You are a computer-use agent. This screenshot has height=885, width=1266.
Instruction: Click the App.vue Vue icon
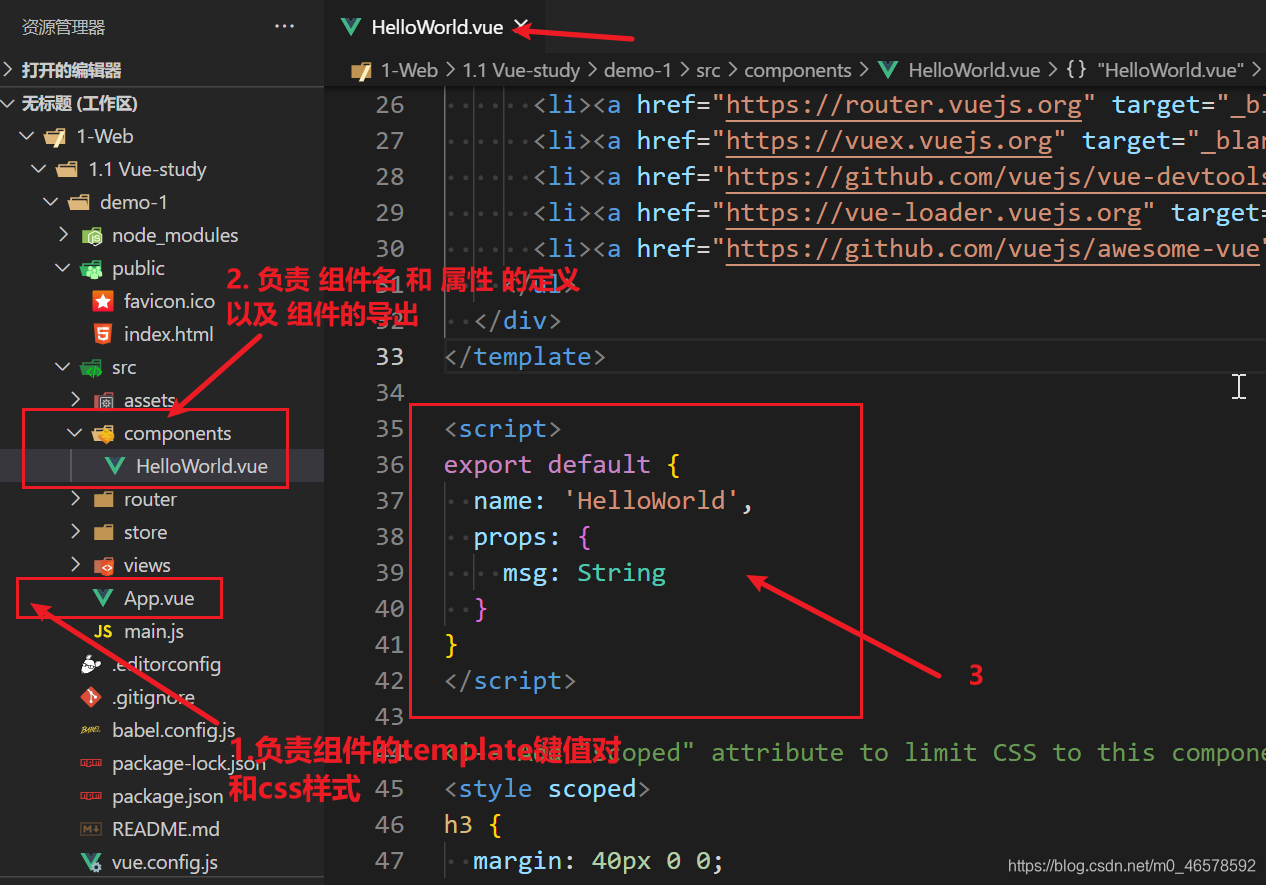[103, 598]
